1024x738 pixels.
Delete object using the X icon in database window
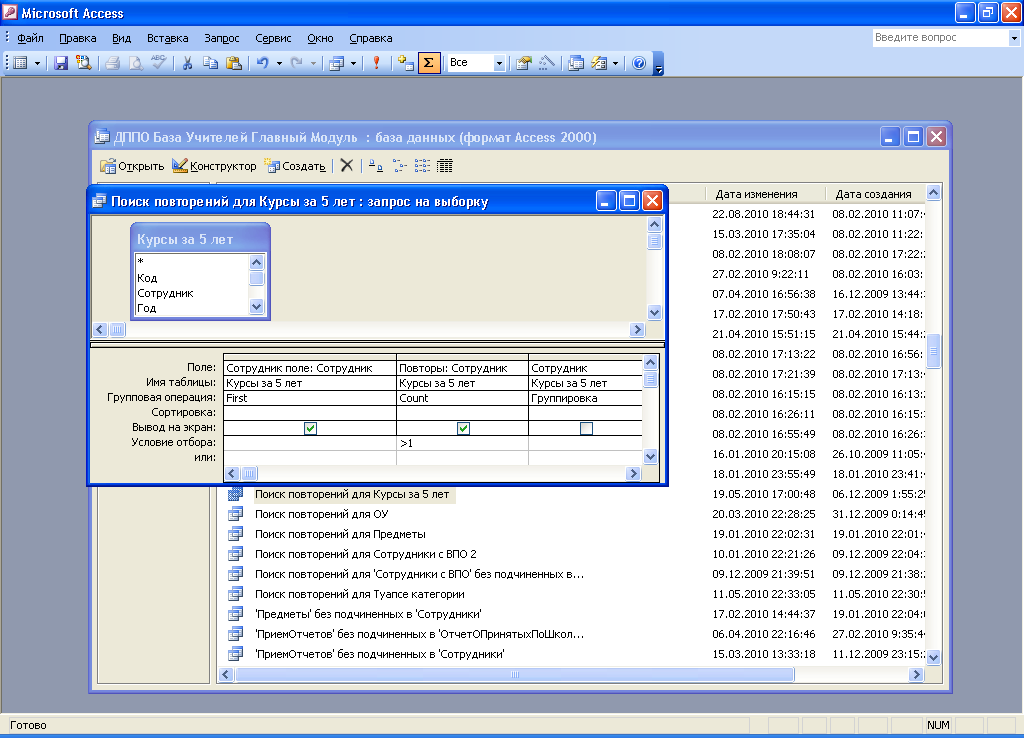click(x=347, y=166)
